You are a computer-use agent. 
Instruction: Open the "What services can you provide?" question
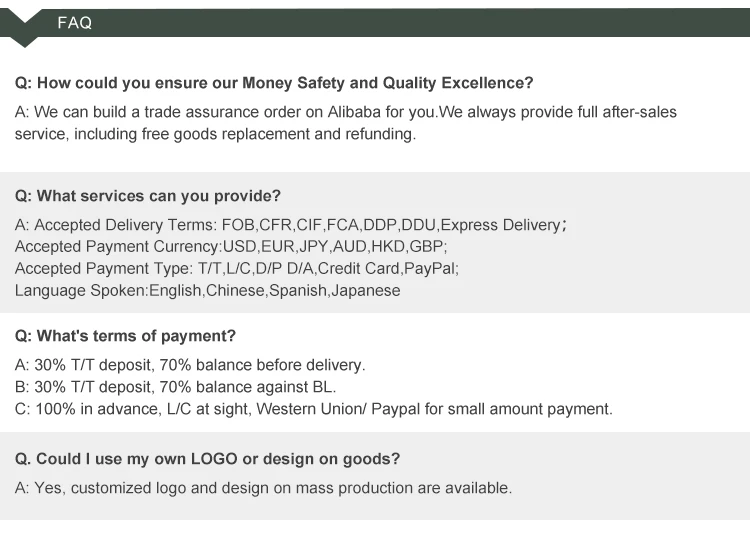(x=148, y=196)
